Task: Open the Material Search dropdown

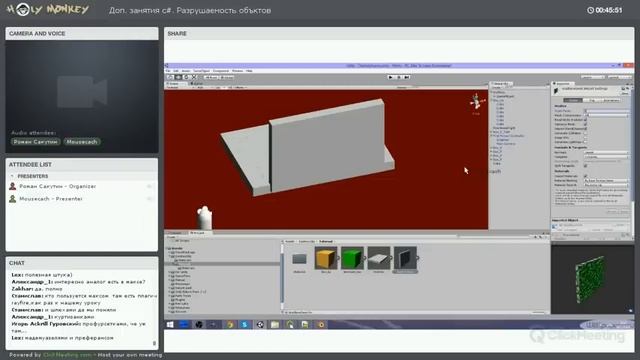Action: (606, 185)
